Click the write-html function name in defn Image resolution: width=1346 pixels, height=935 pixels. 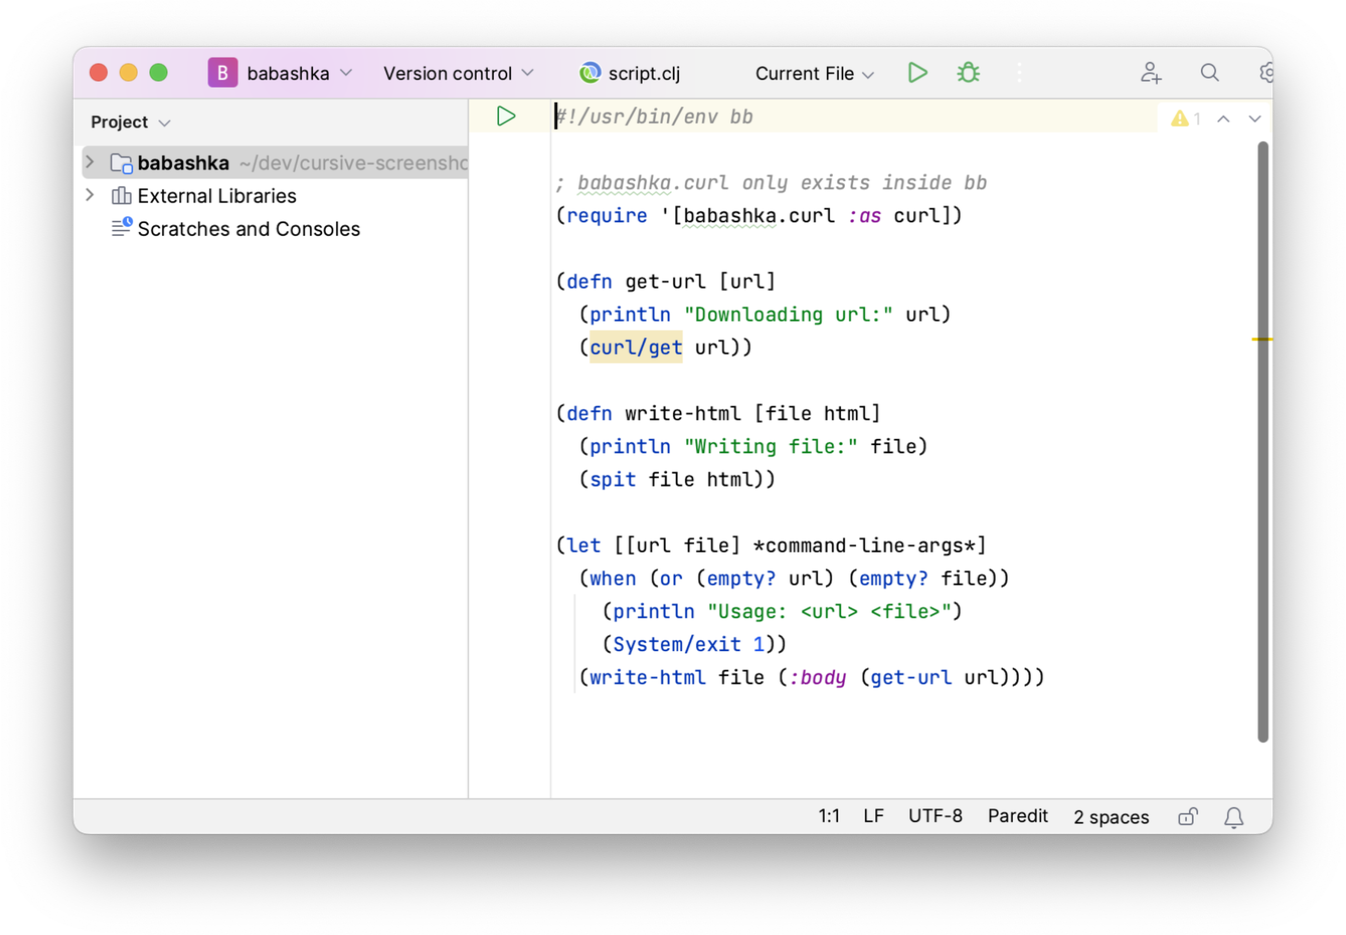(683, 413)
